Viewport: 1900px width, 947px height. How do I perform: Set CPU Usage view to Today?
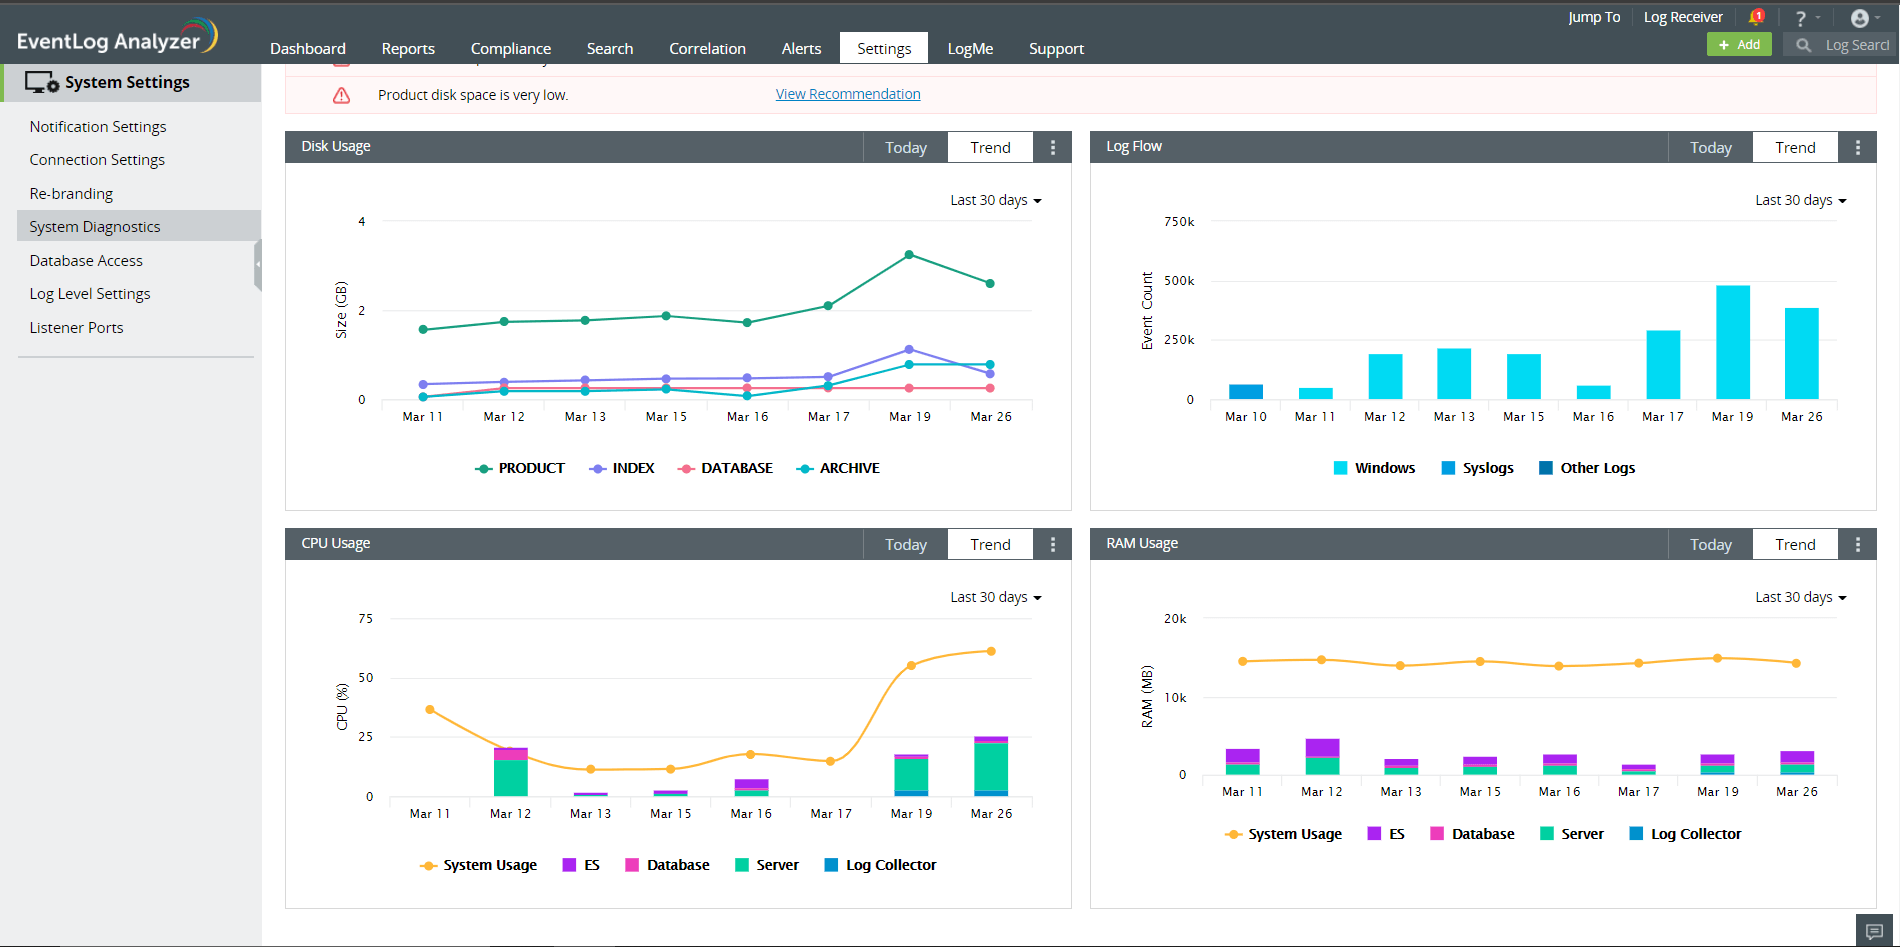(905, 545)
